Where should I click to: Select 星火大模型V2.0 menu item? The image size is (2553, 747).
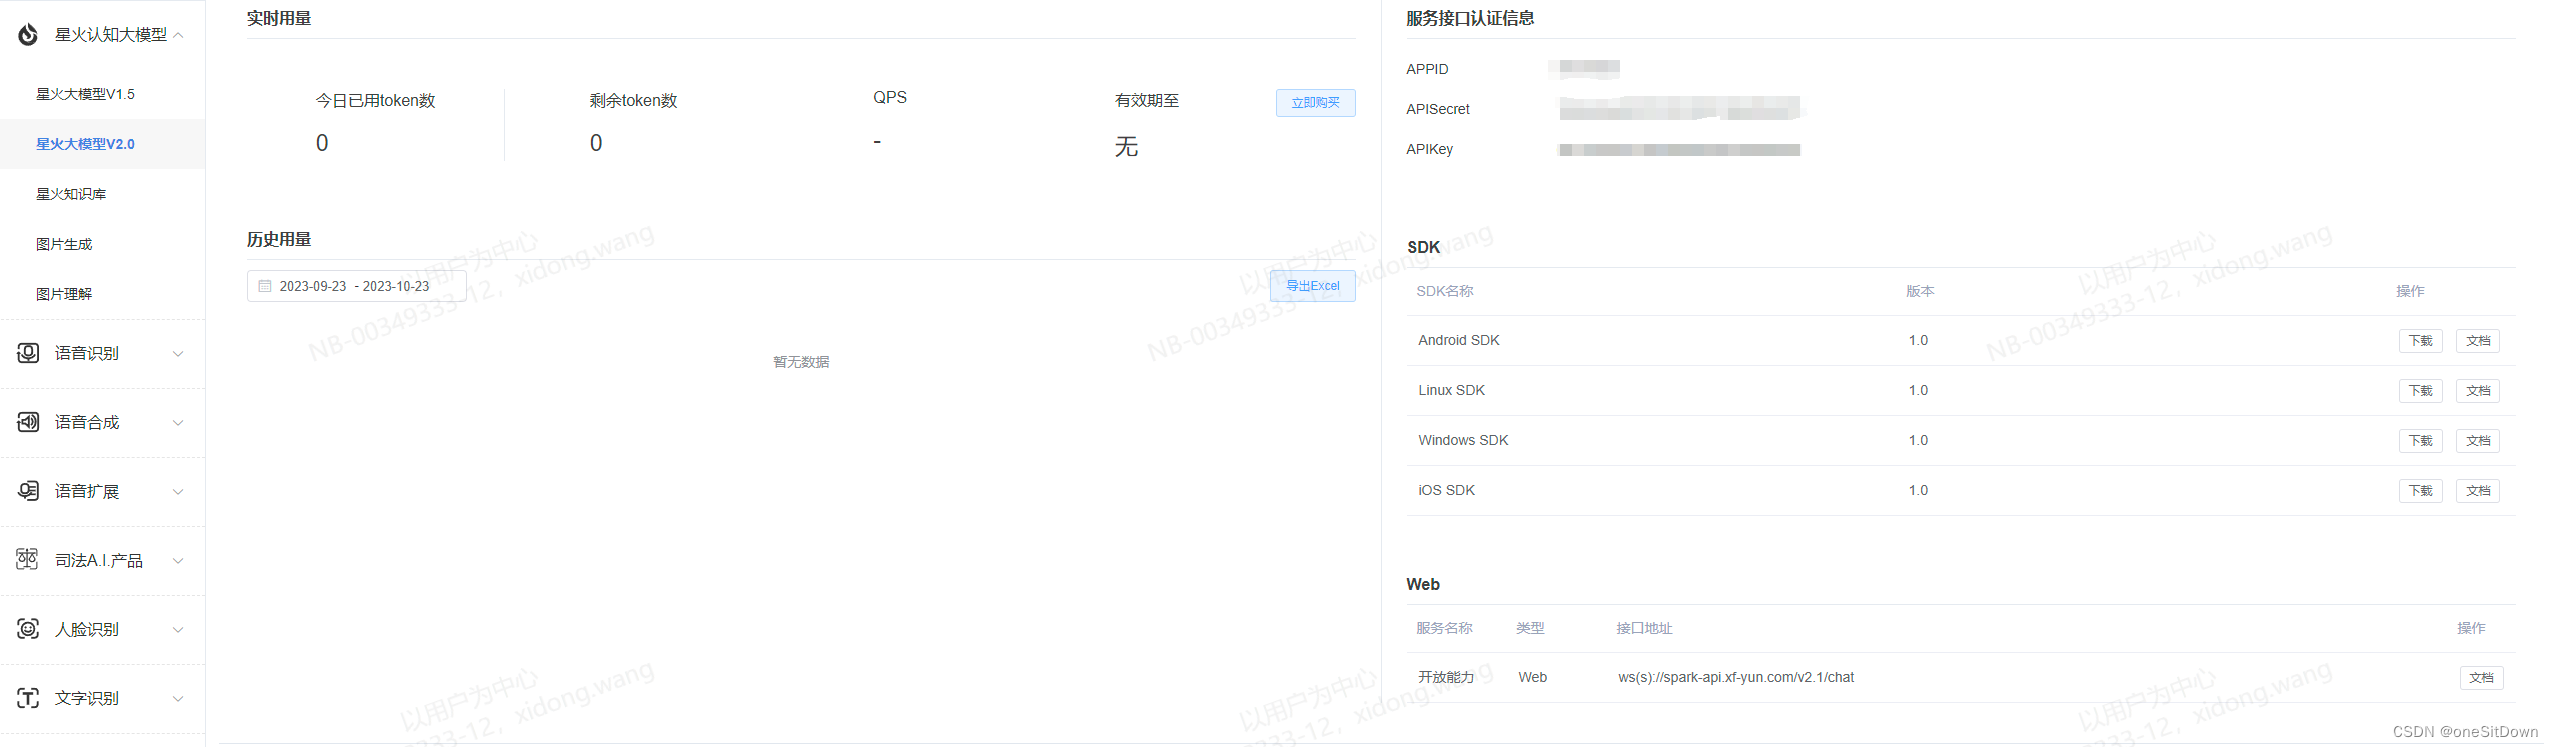tap(102, 144)
